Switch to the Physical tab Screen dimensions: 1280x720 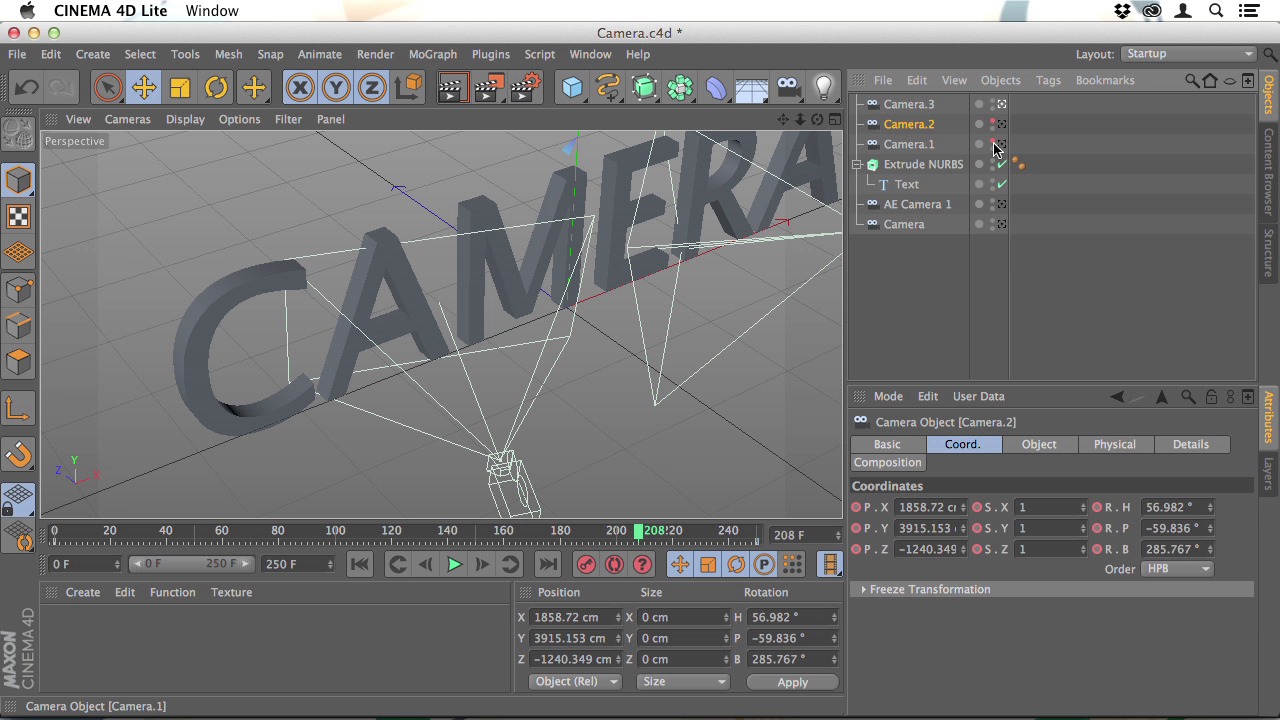pyautogui.click(x=1114, y=444)
